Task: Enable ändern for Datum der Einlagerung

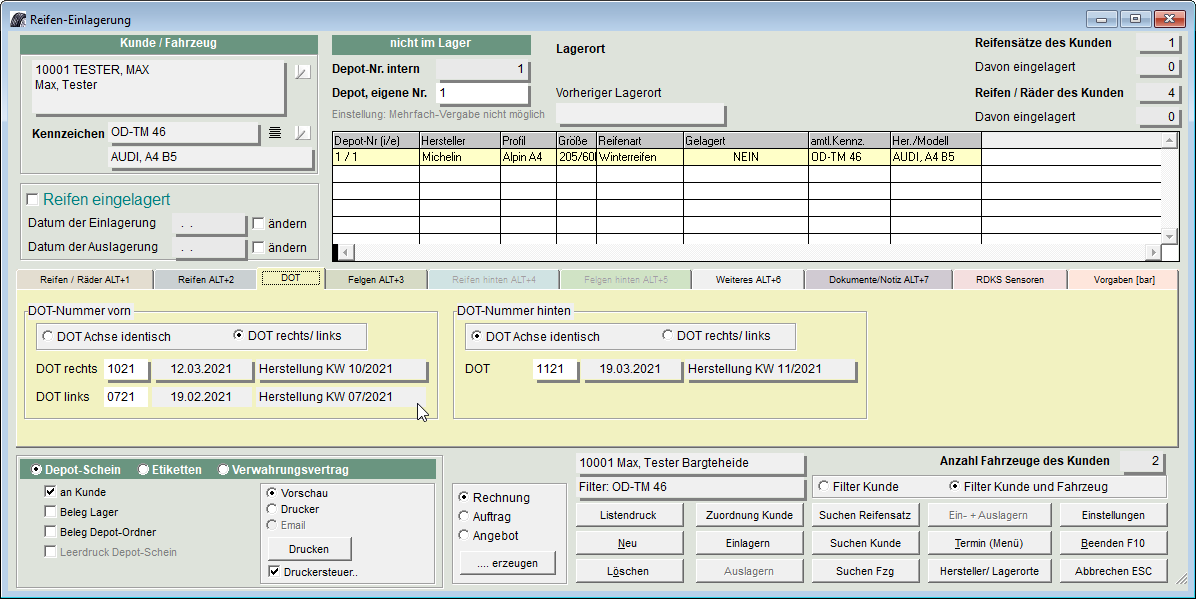Action: point(259,224)
